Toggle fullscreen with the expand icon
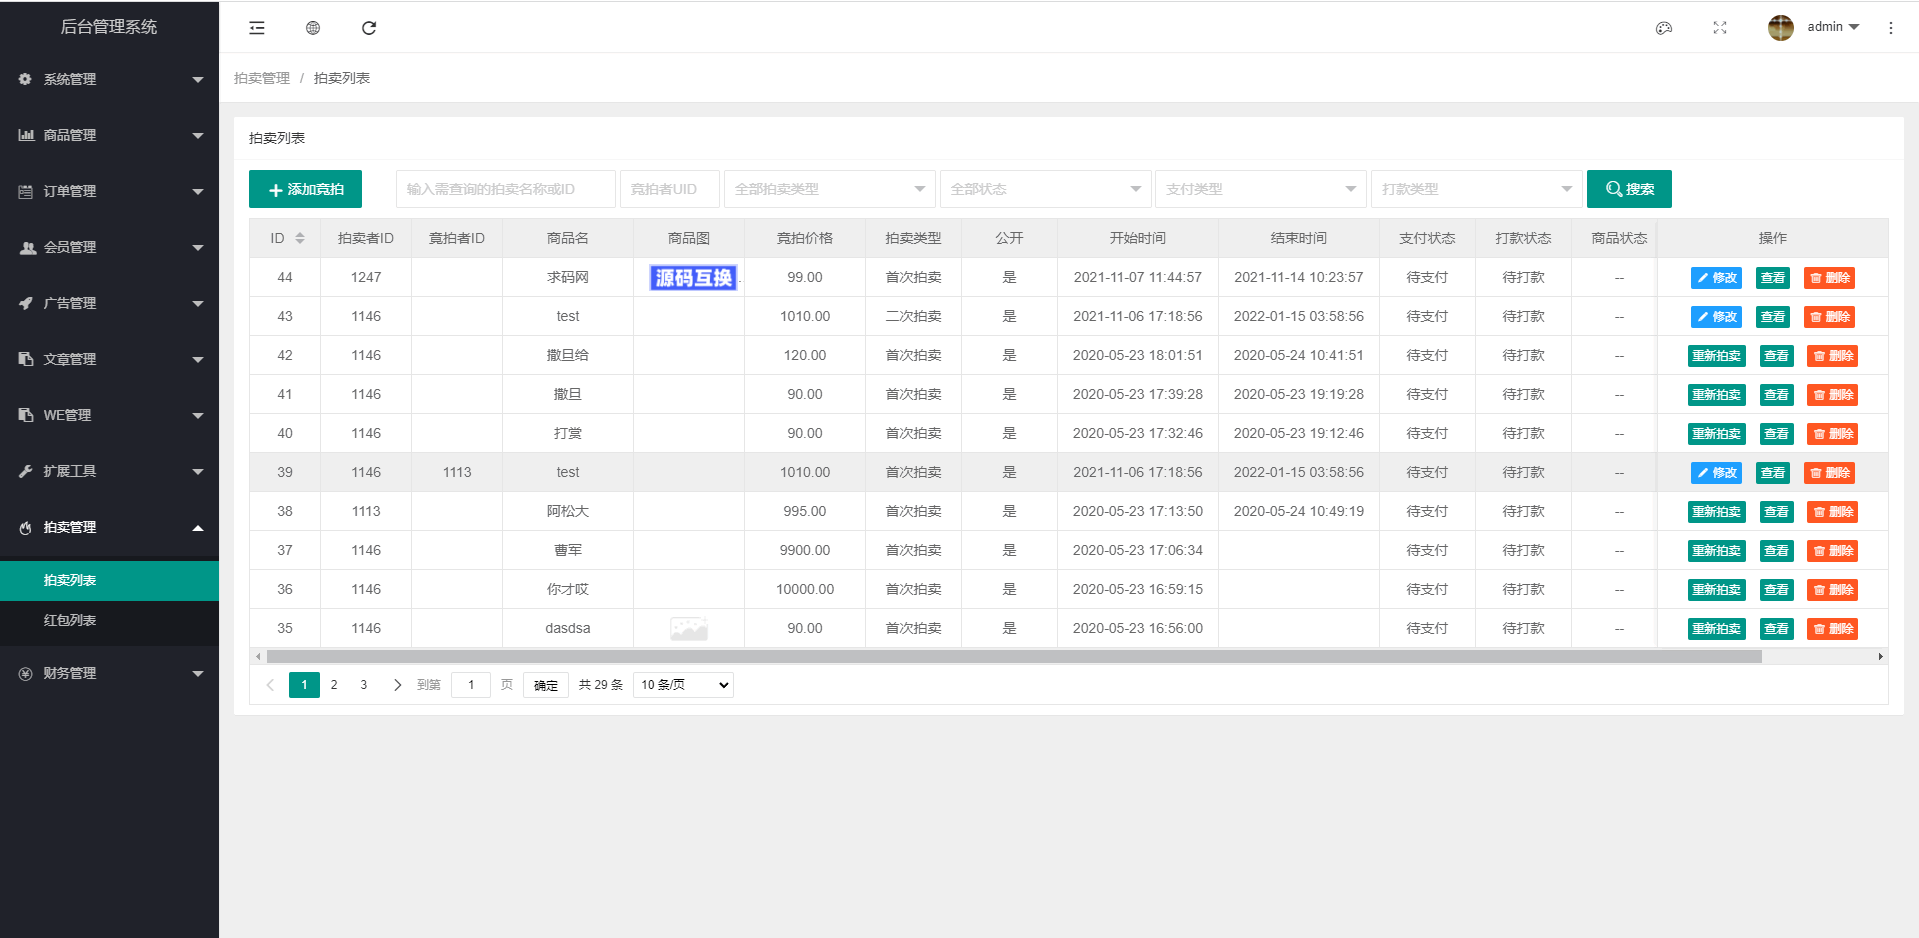1919x938 pixels. pos(1720,28)
